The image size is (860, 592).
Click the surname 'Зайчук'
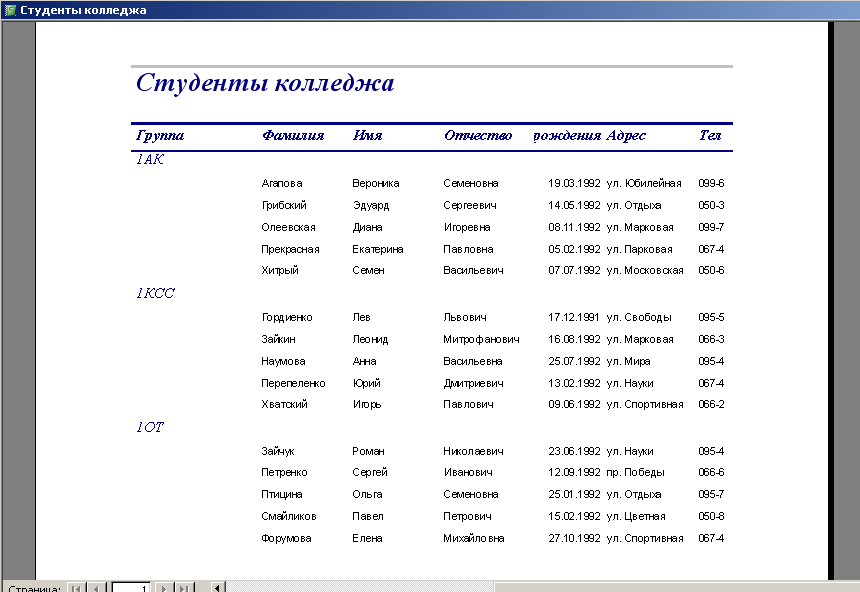tap(278, 451)
